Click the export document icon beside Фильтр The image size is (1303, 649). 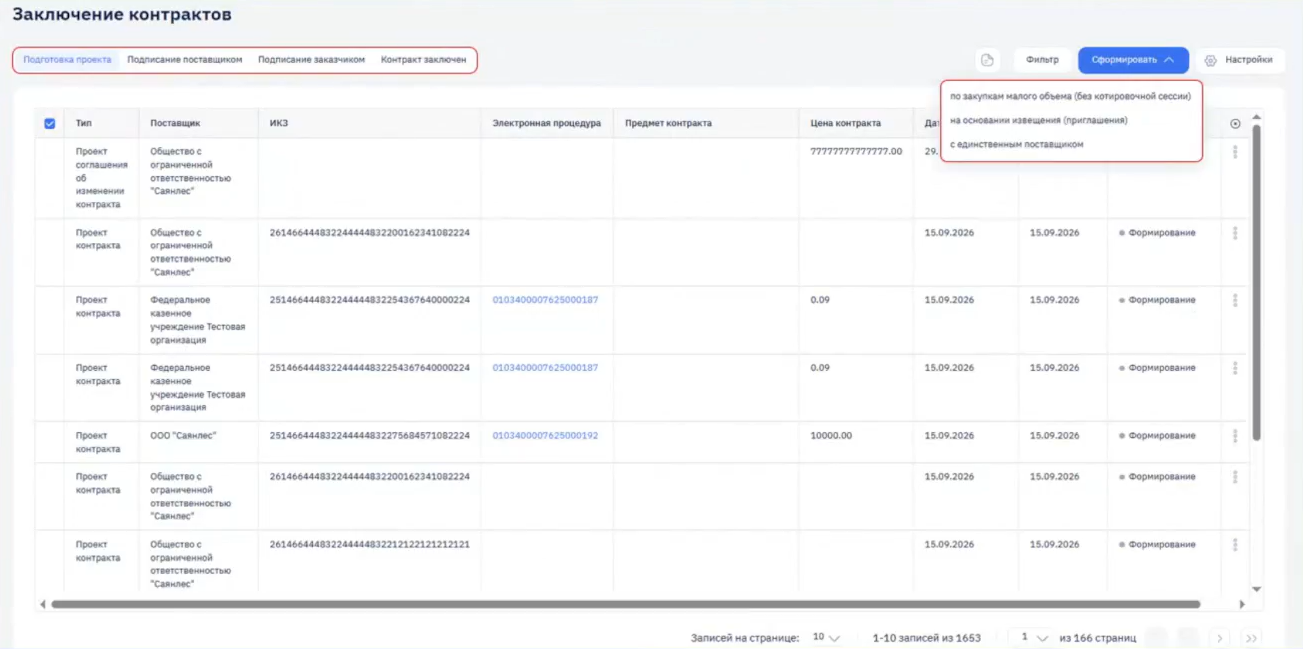pyautogui.click(x=987, y=60)
